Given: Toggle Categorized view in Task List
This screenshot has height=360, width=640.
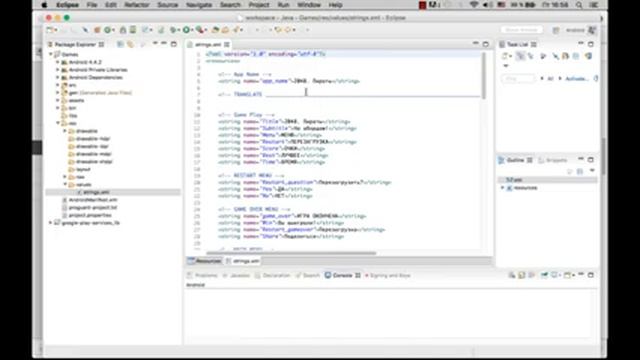Looking at the screenshot, I should point(520,56).
